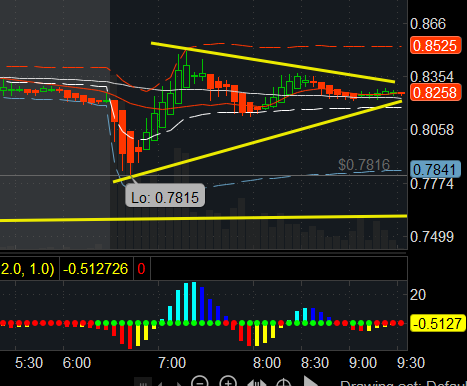The width and height of the screenshot is (467, 386).
Task: Click the longest red histogram bar near 6:30
Action: [x=130, y=336]
